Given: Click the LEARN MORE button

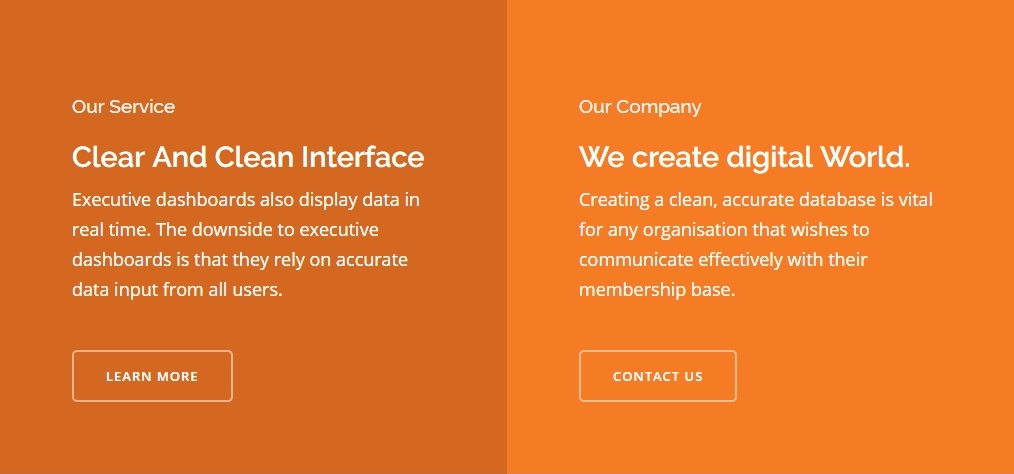Looking at the screenshot, I should (152, 376).
